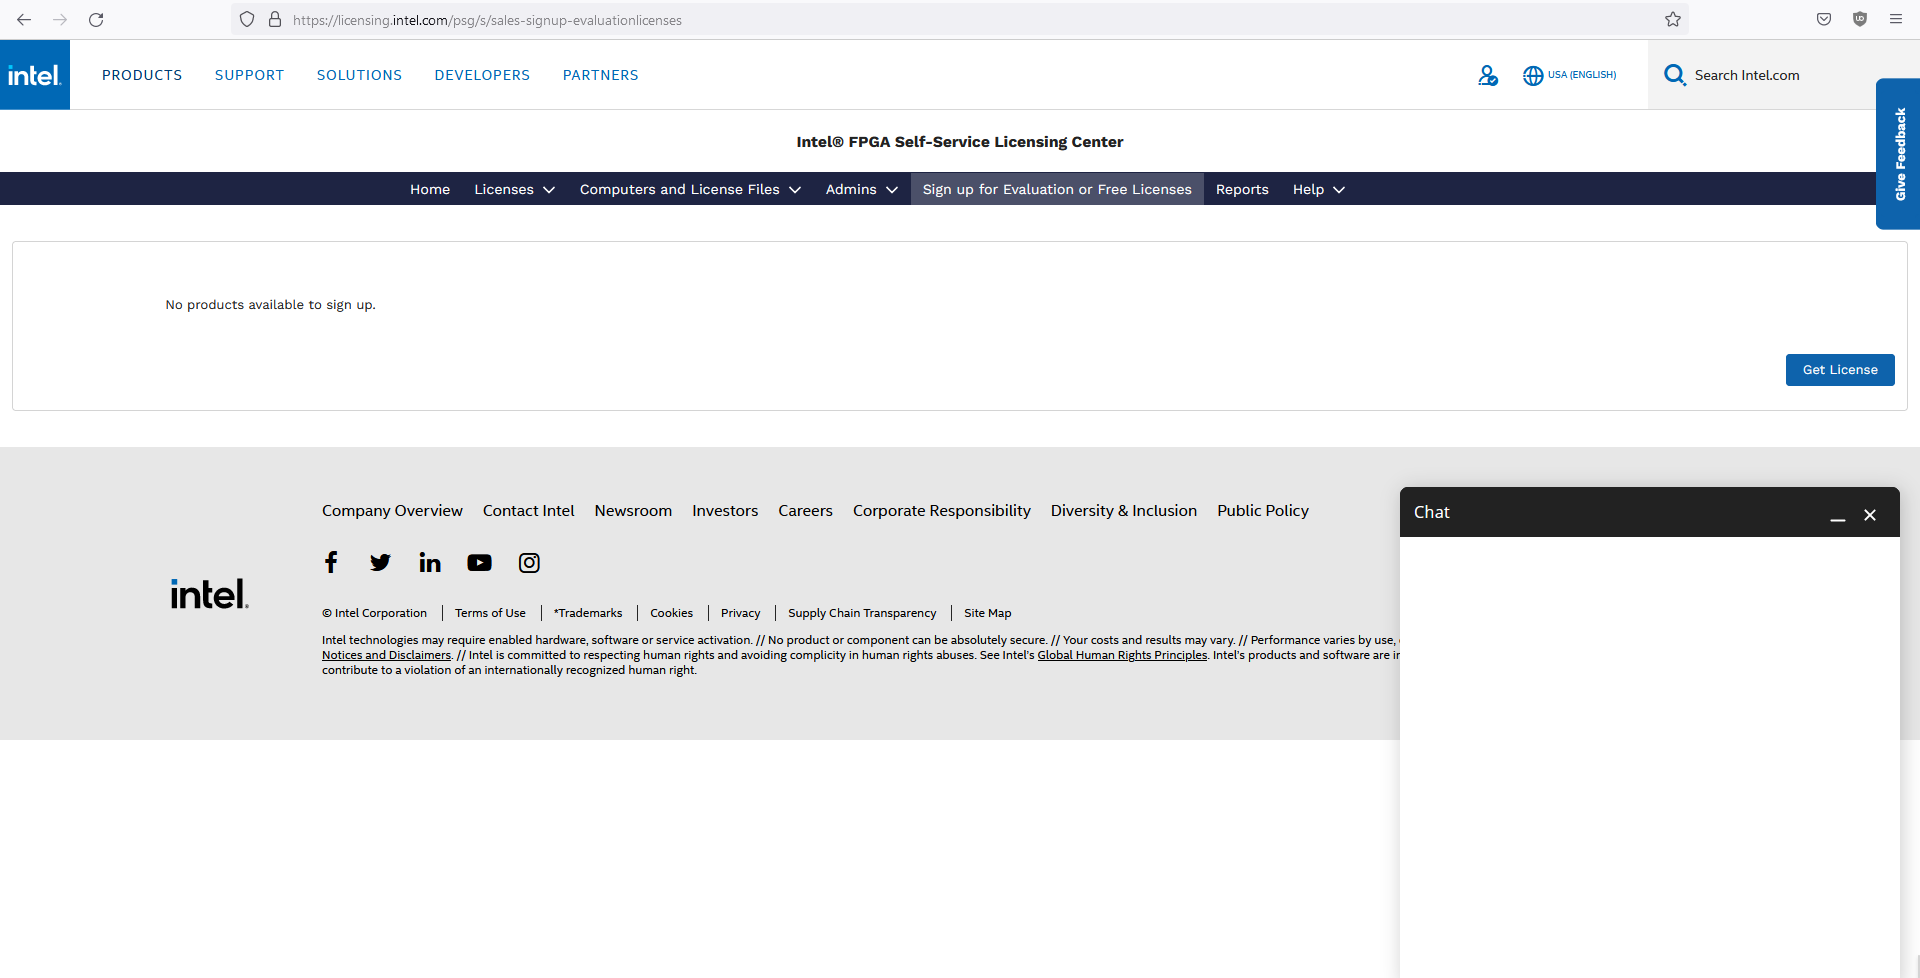Open Intel's Twitter icon
The image size is (1920, 978).
click(x=380, y=562)
